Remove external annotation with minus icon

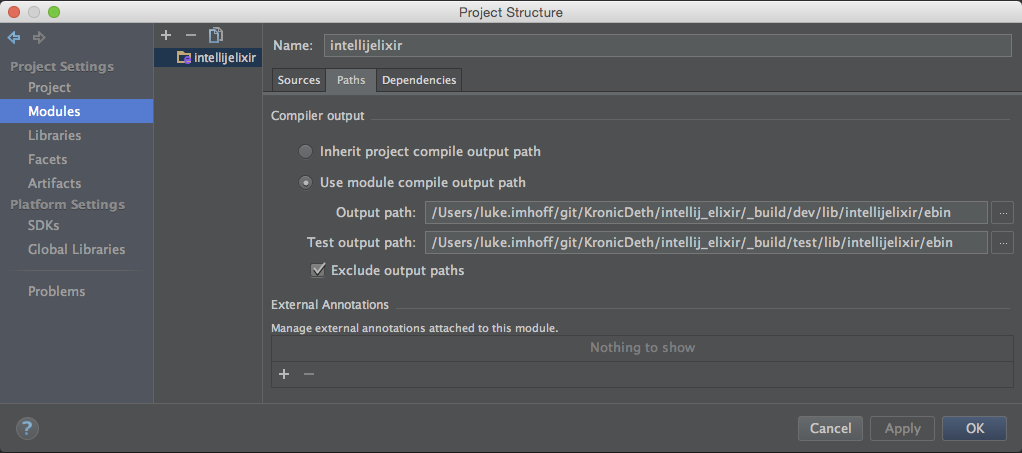[x=309, y=373]
